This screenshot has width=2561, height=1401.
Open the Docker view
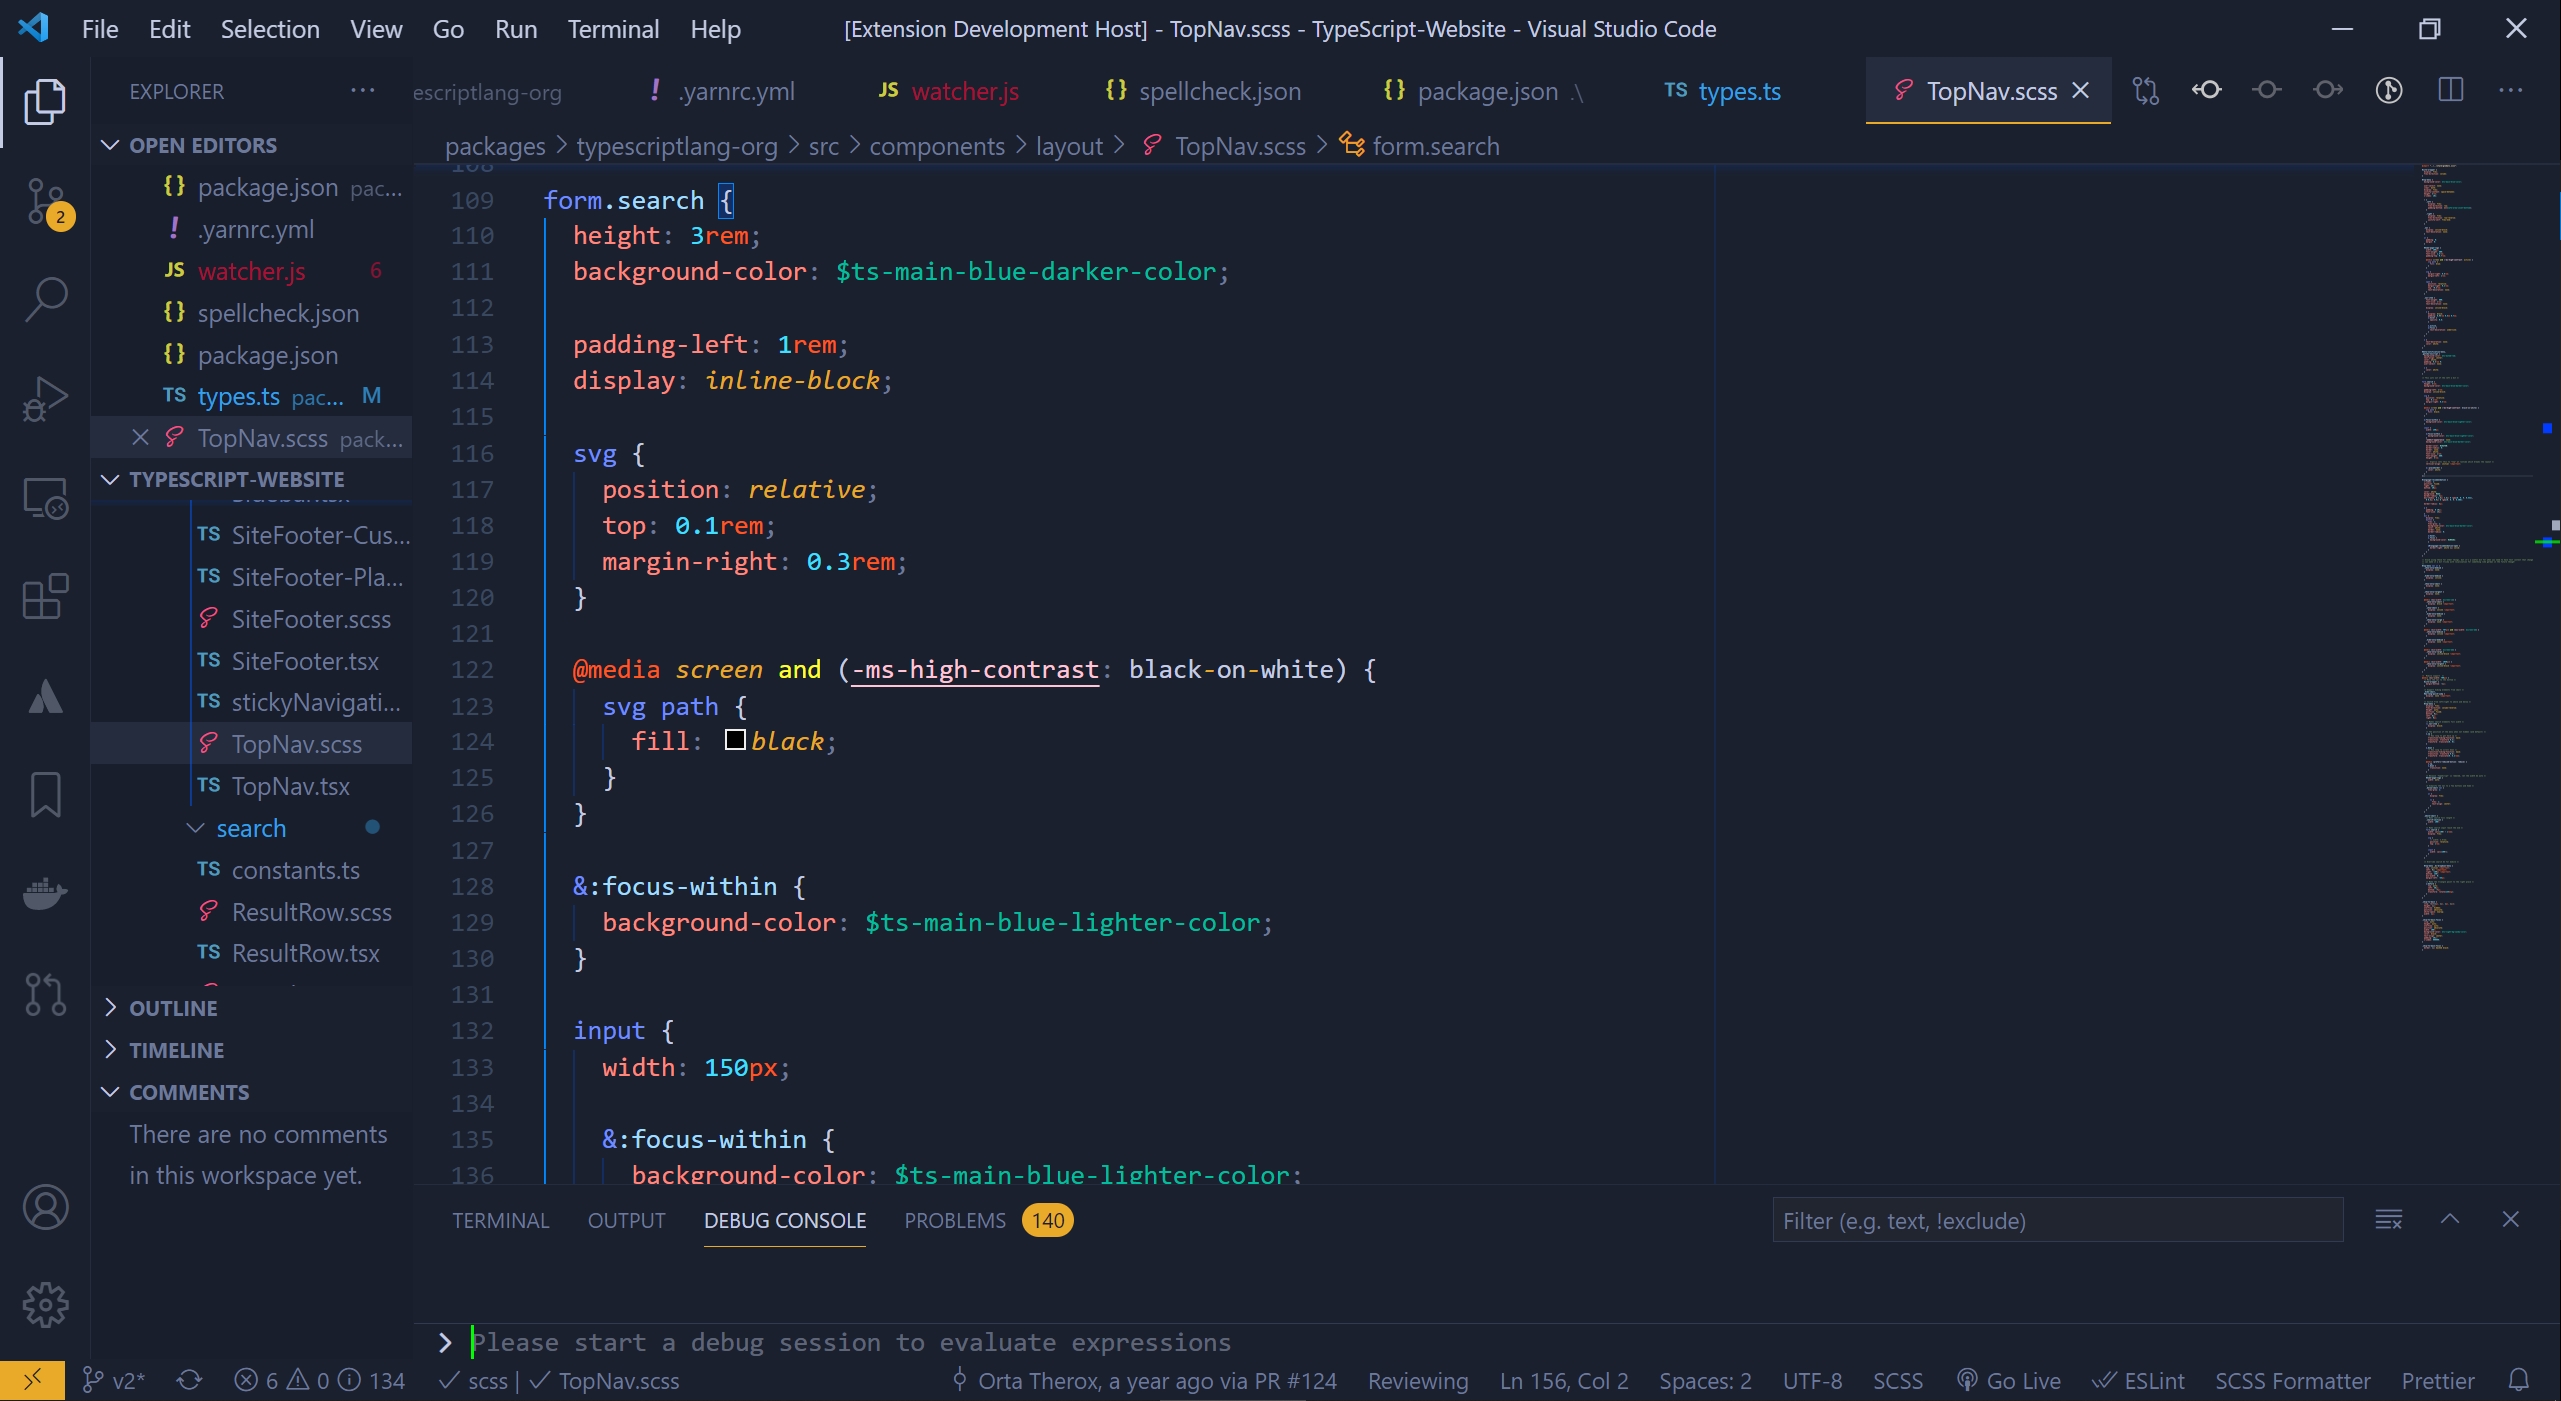(45, 893)
